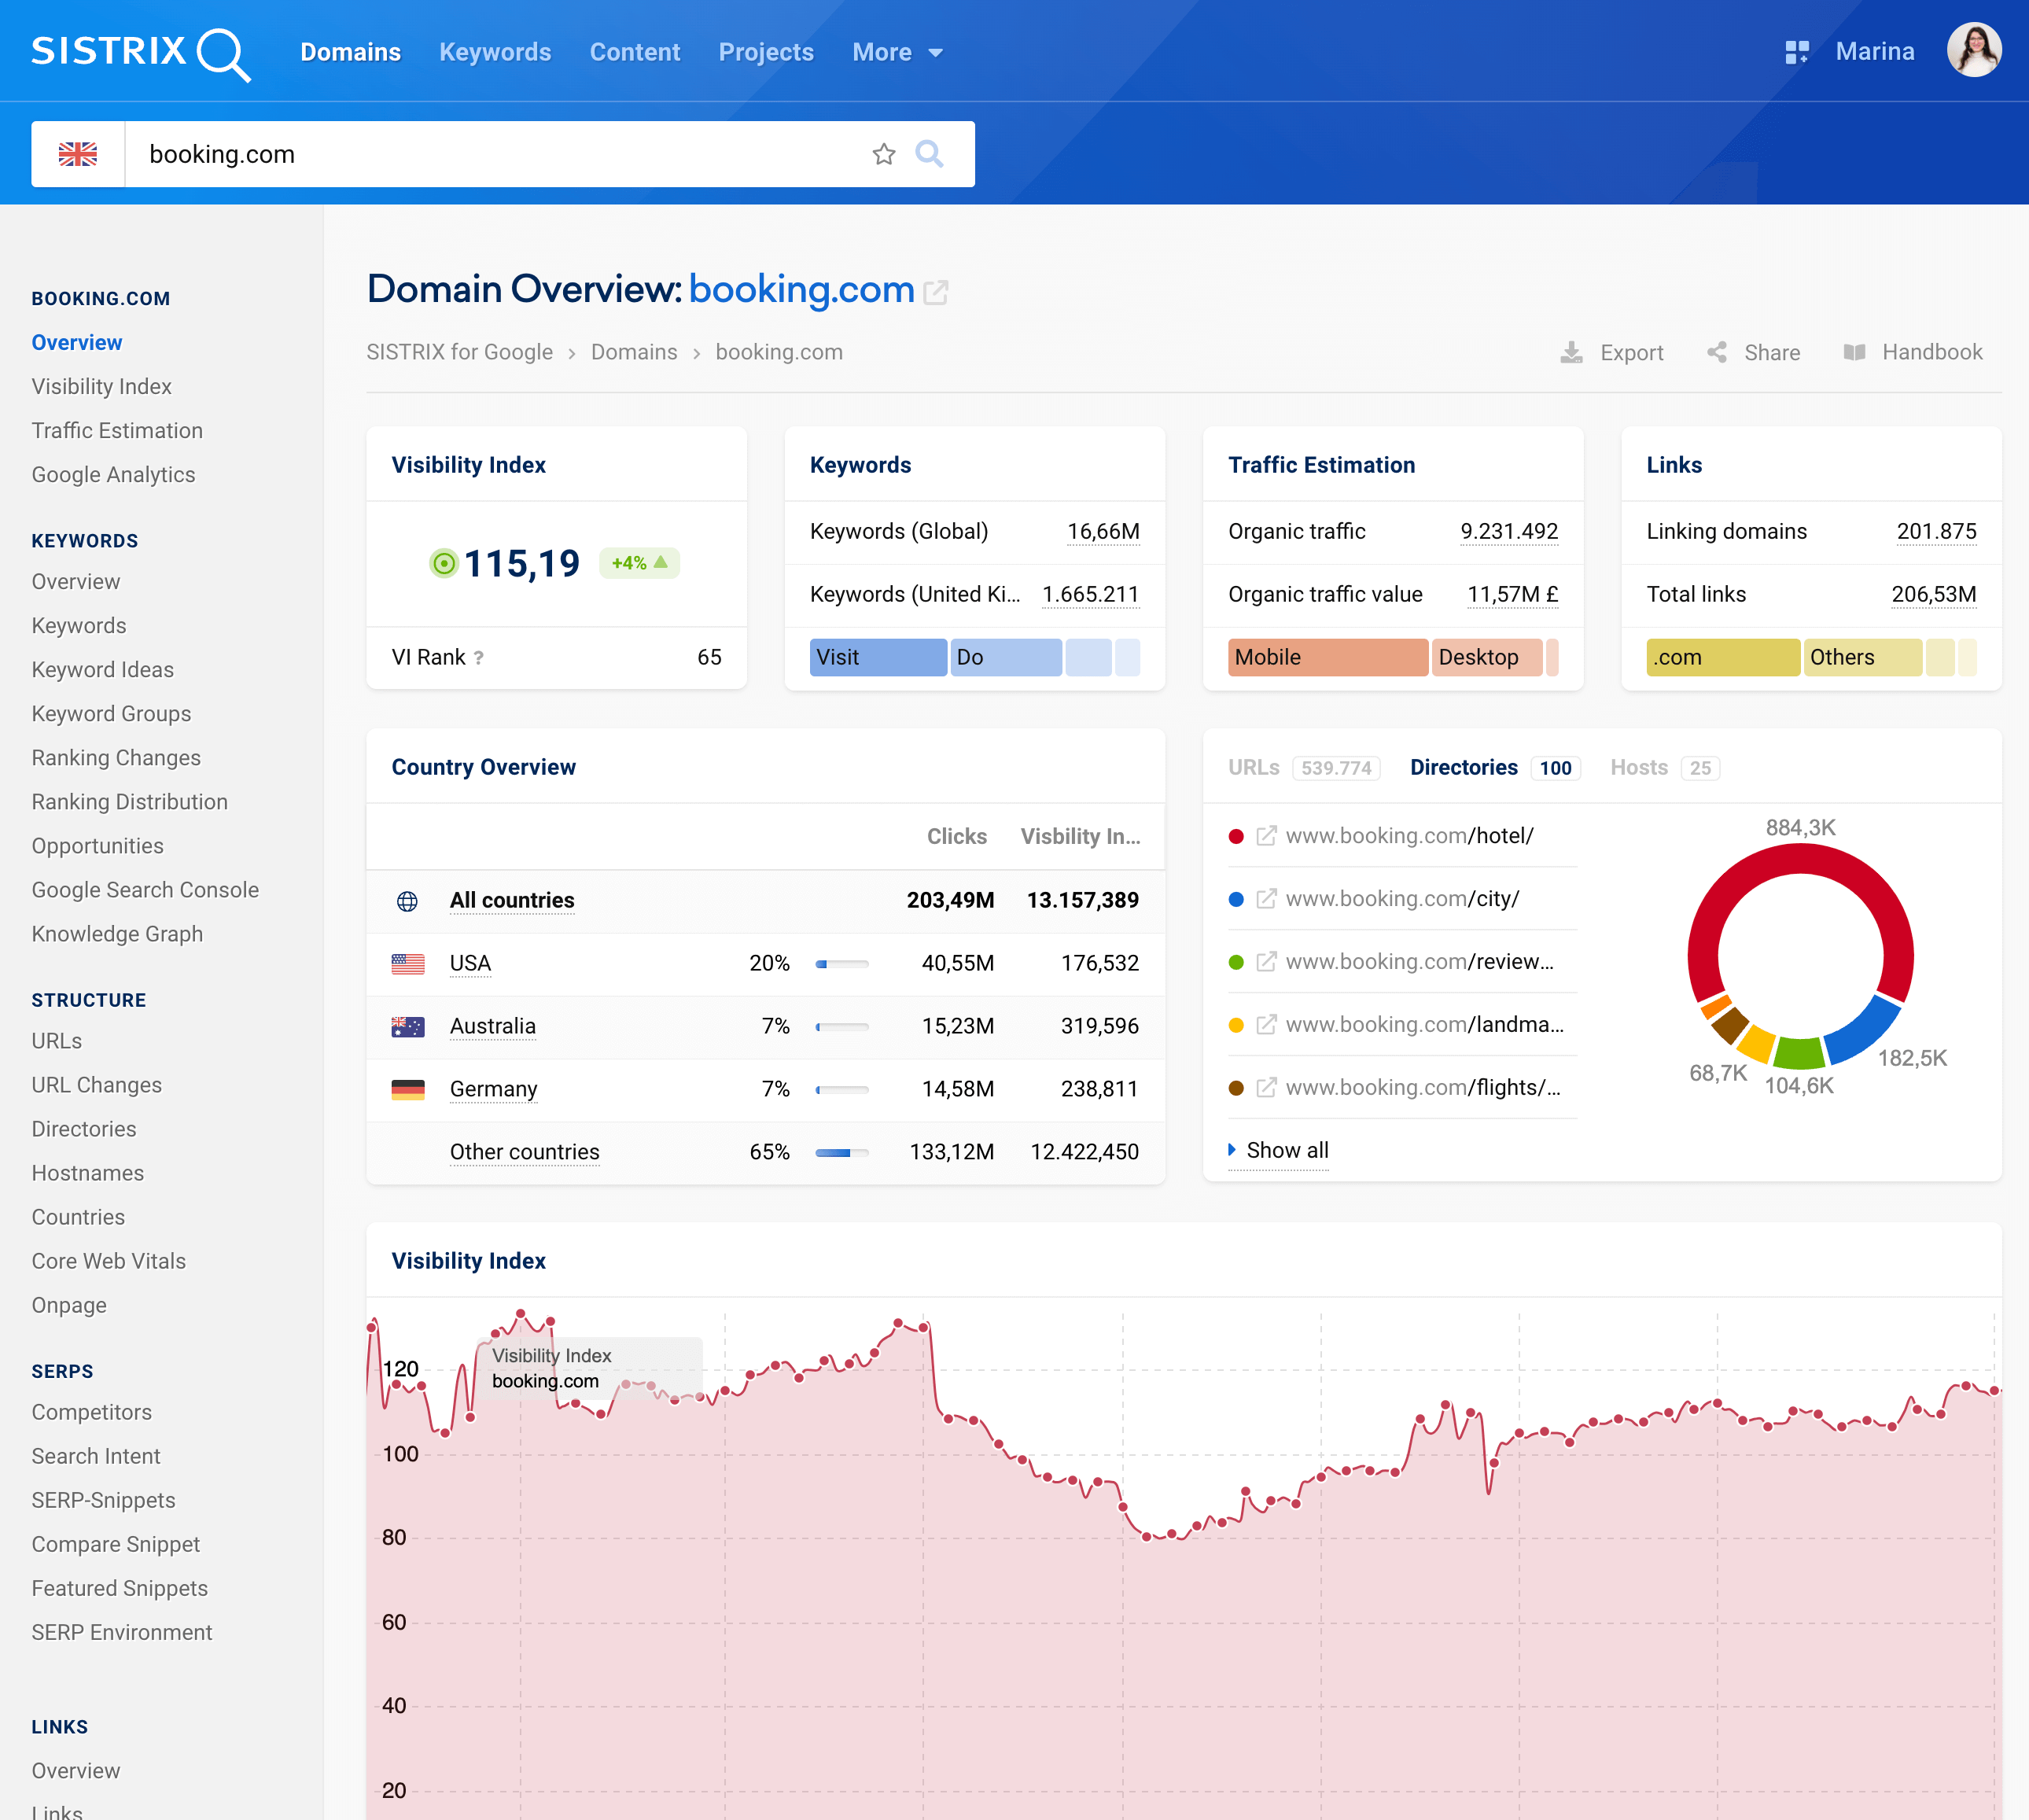
Task: Click the Mobile traffic bar segment
Action: point(1327,658)
